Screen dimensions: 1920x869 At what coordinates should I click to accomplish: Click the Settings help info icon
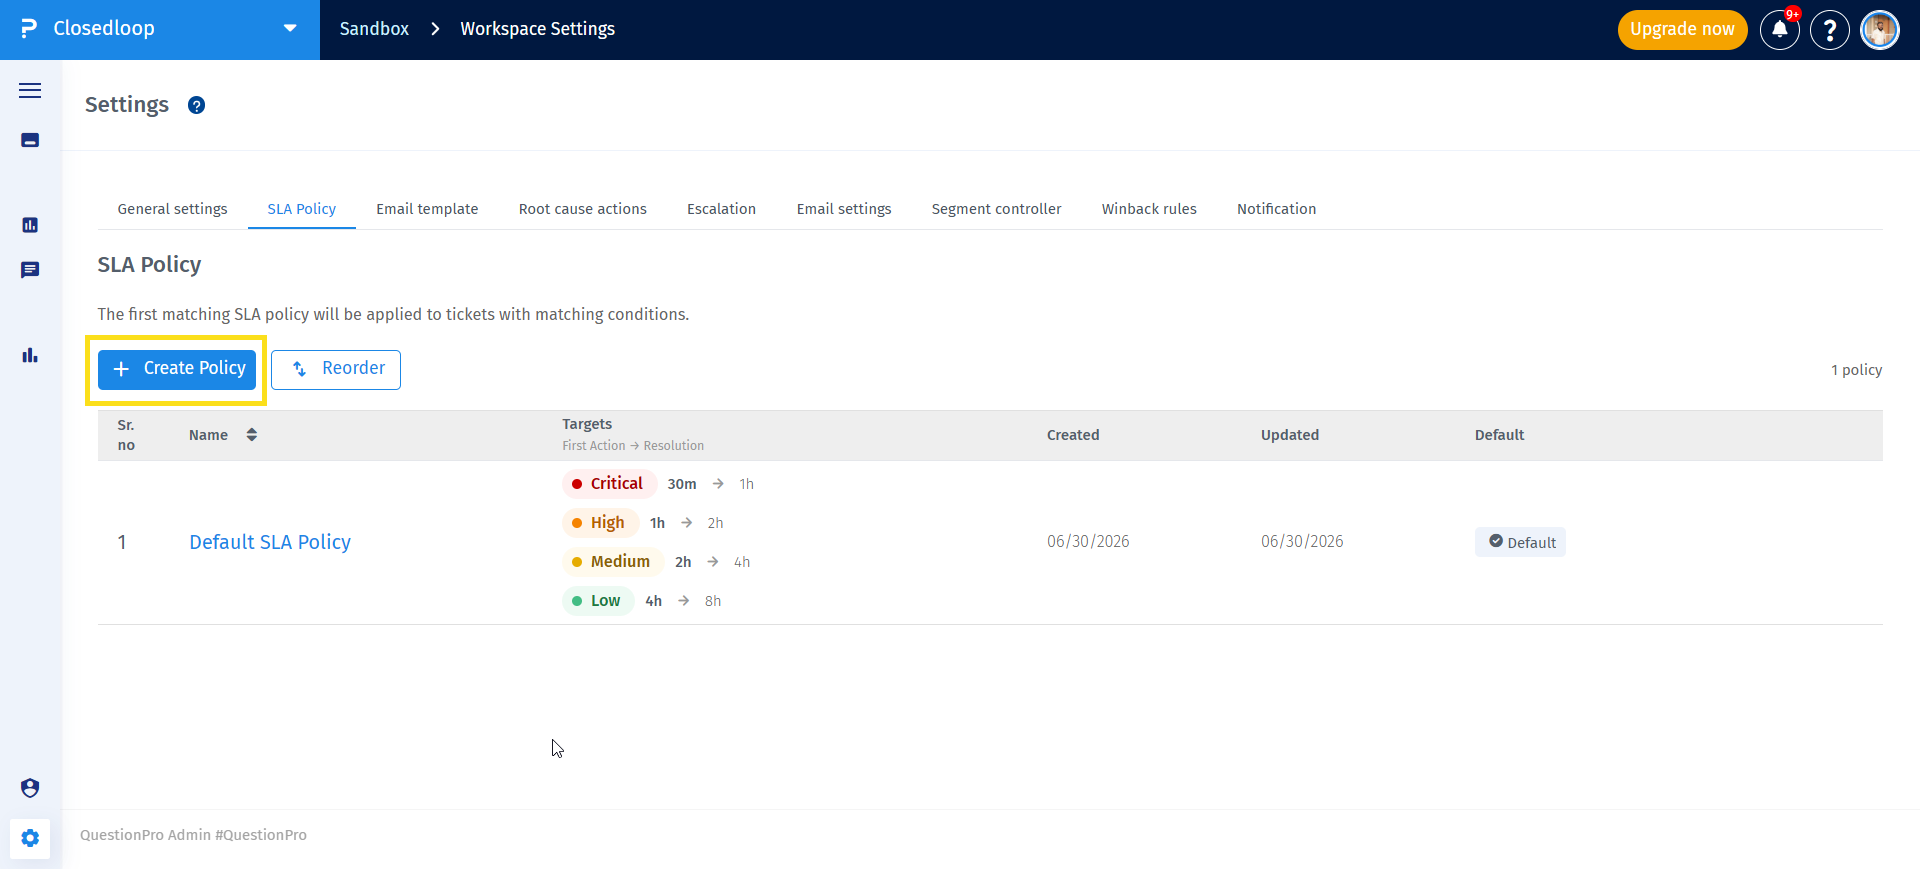[x=197, y=105]
